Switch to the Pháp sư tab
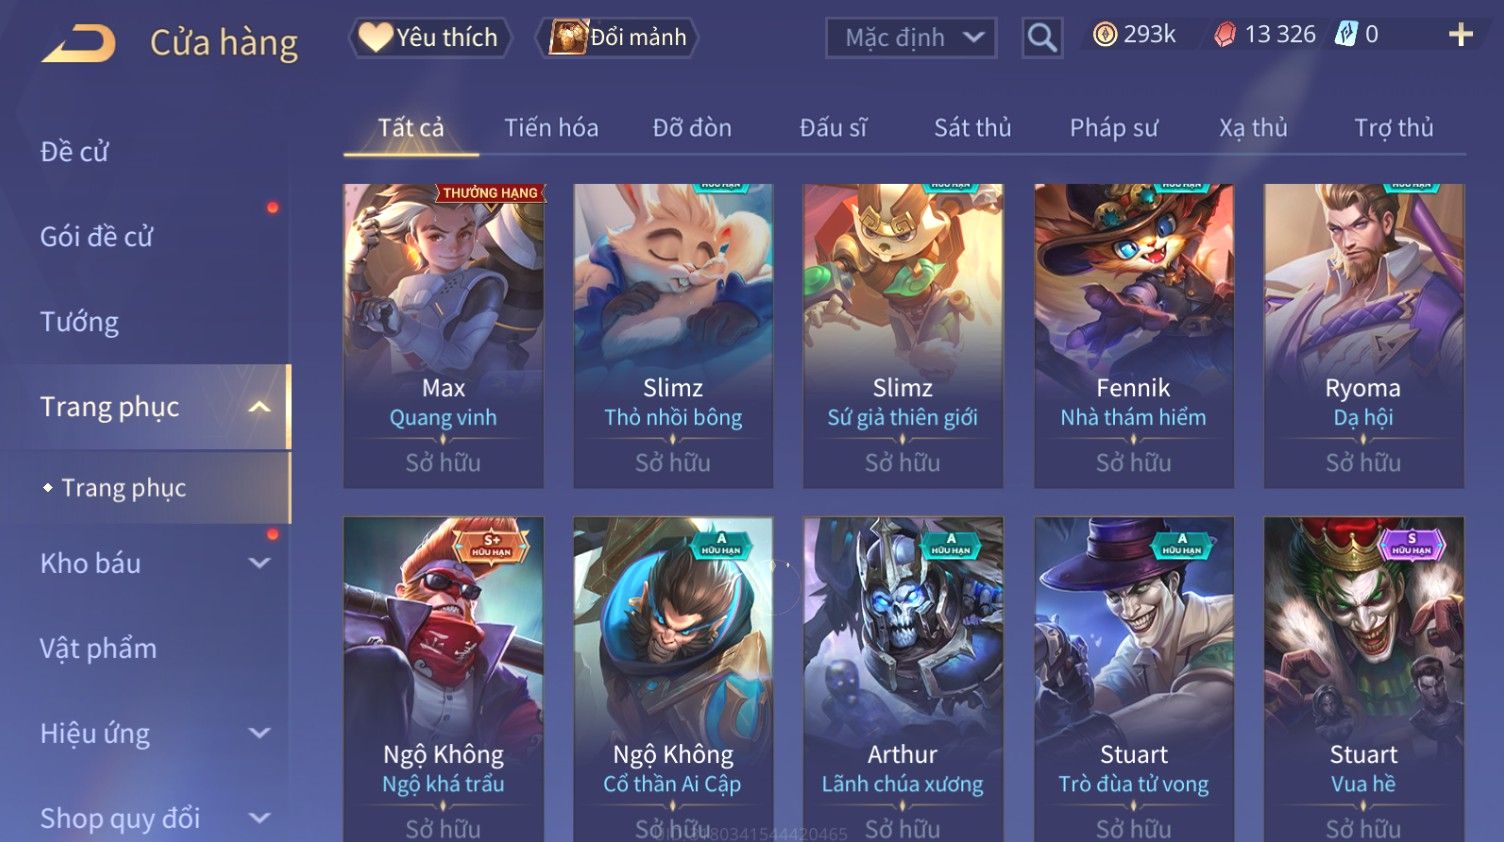Viewport: 1504px width, 842px height. (x=1113, y=128)
